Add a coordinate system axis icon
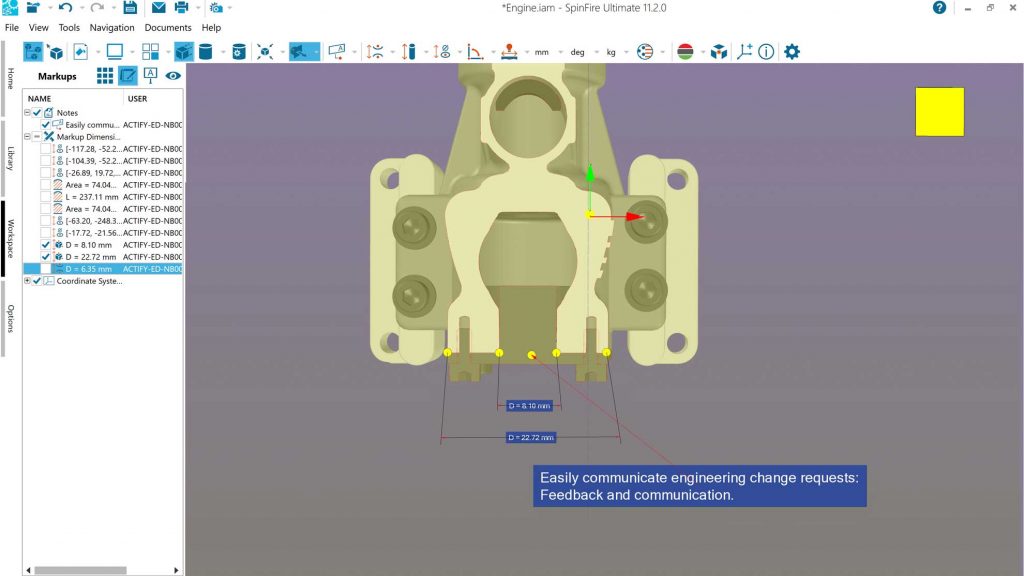 744,52
